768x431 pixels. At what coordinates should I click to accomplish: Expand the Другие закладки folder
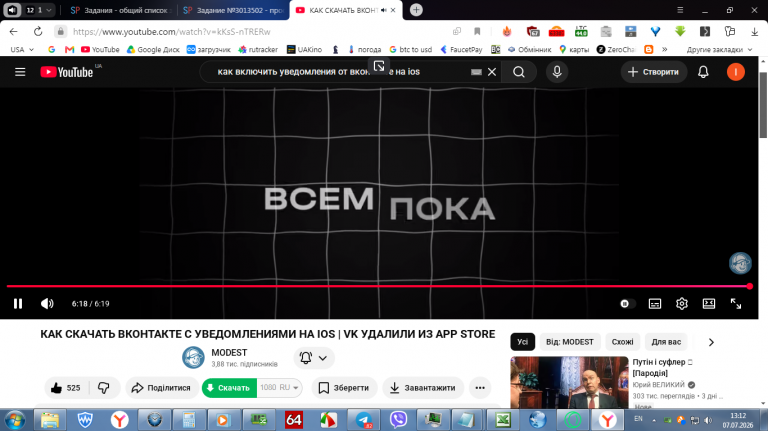pos(720,49)
